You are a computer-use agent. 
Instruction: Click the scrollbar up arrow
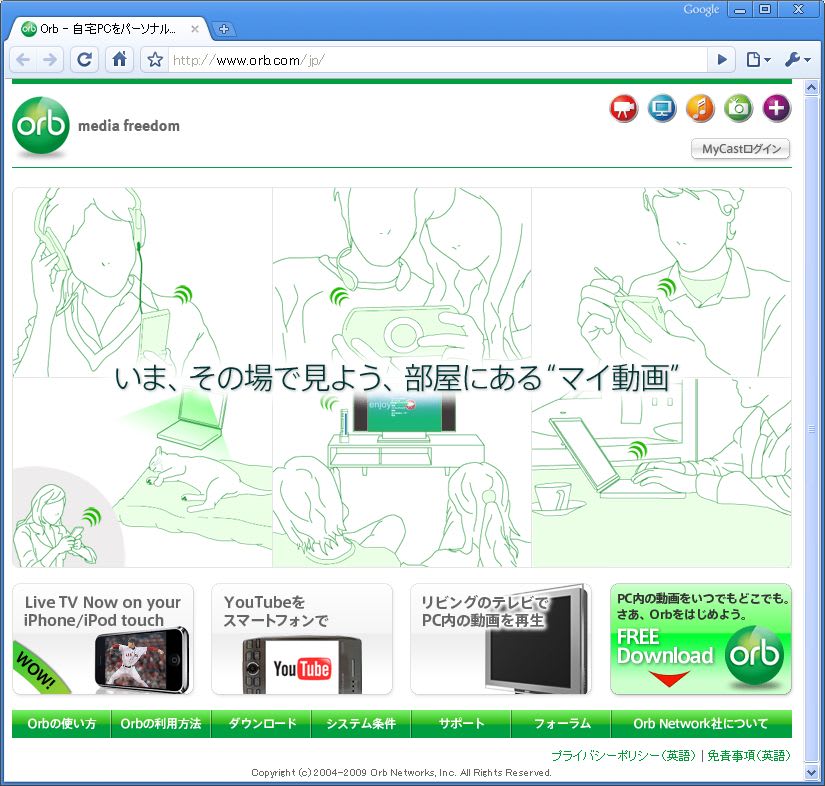[x=811, y=87]
